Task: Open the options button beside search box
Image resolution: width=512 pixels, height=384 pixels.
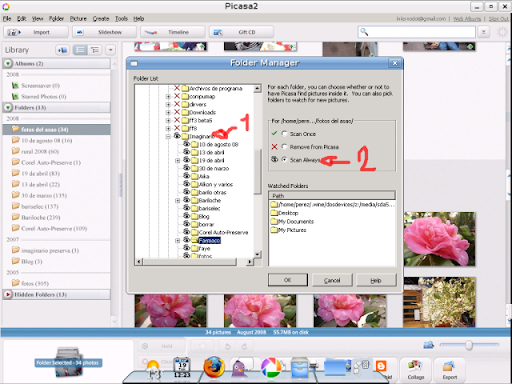Action: coord(483,32)
